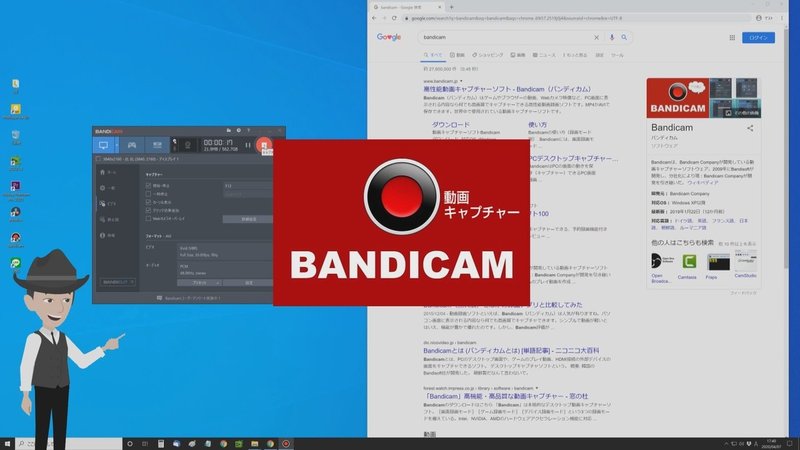This screenshot has width=800, height=450.
Task: Click the format settings button beside preset
Action: tap(248, 283)
